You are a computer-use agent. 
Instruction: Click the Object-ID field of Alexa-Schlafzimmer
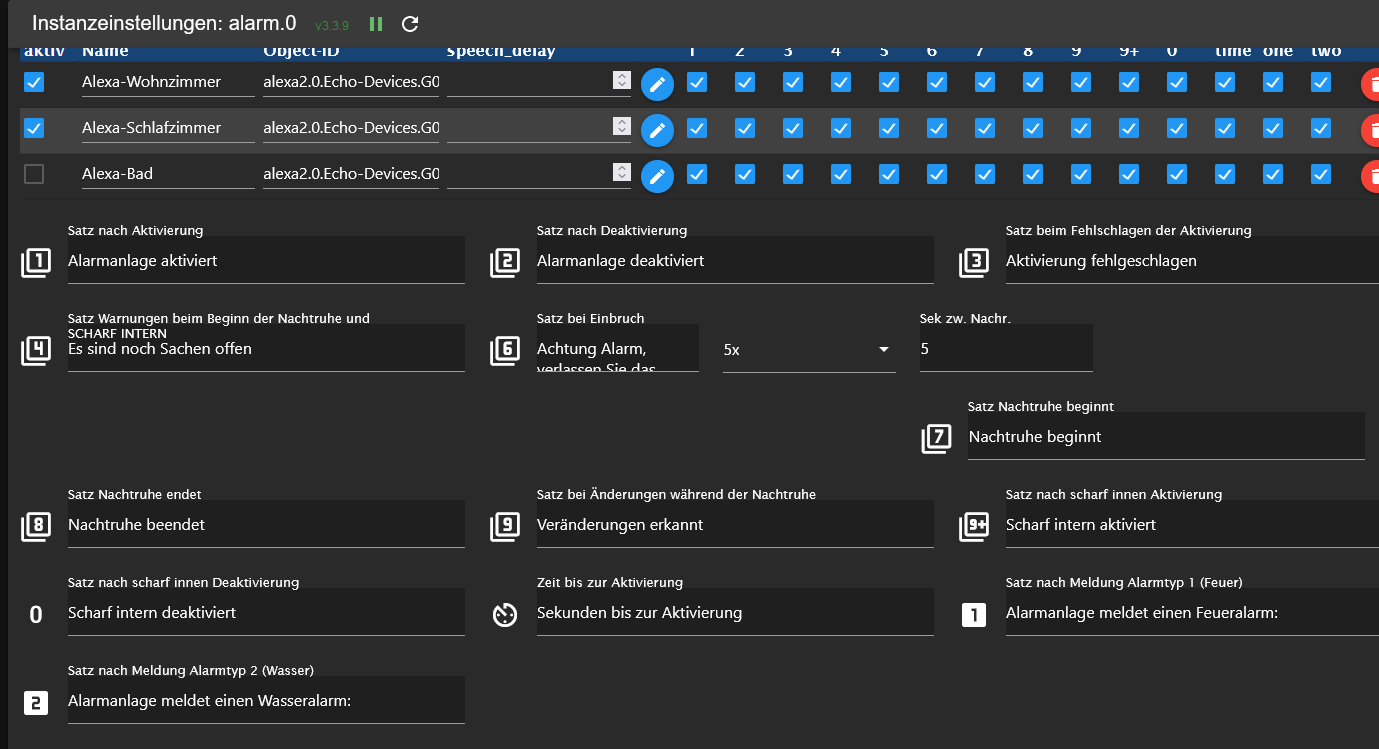(x=351, y=128)
